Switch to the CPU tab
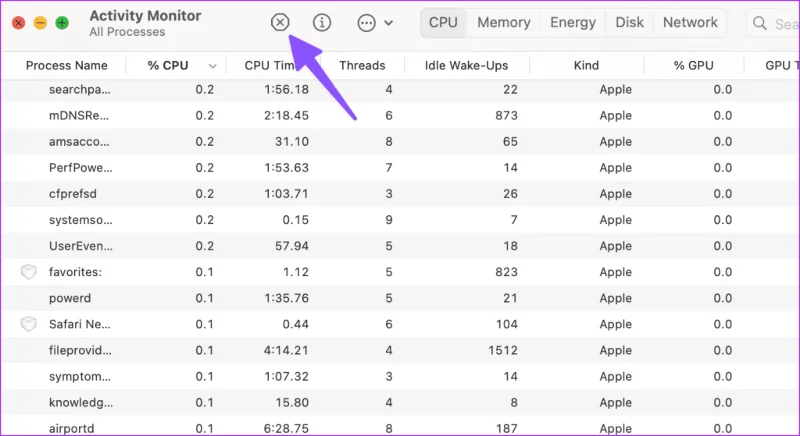800x436 pixels. [443, 22]
